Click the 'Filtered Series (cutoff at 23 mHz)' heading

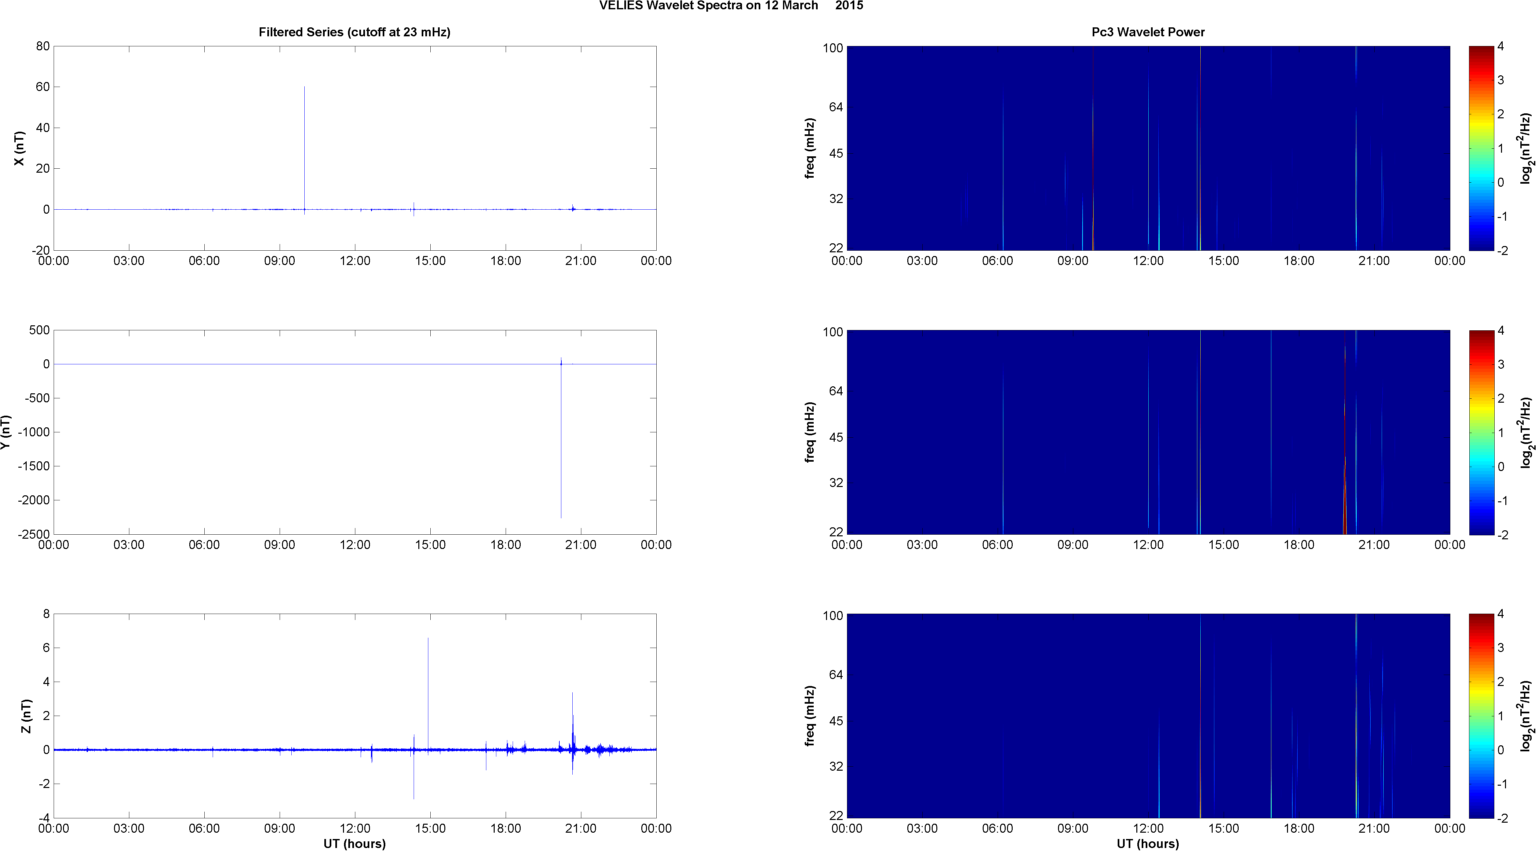pyautogui.click(x=355, y=32)
